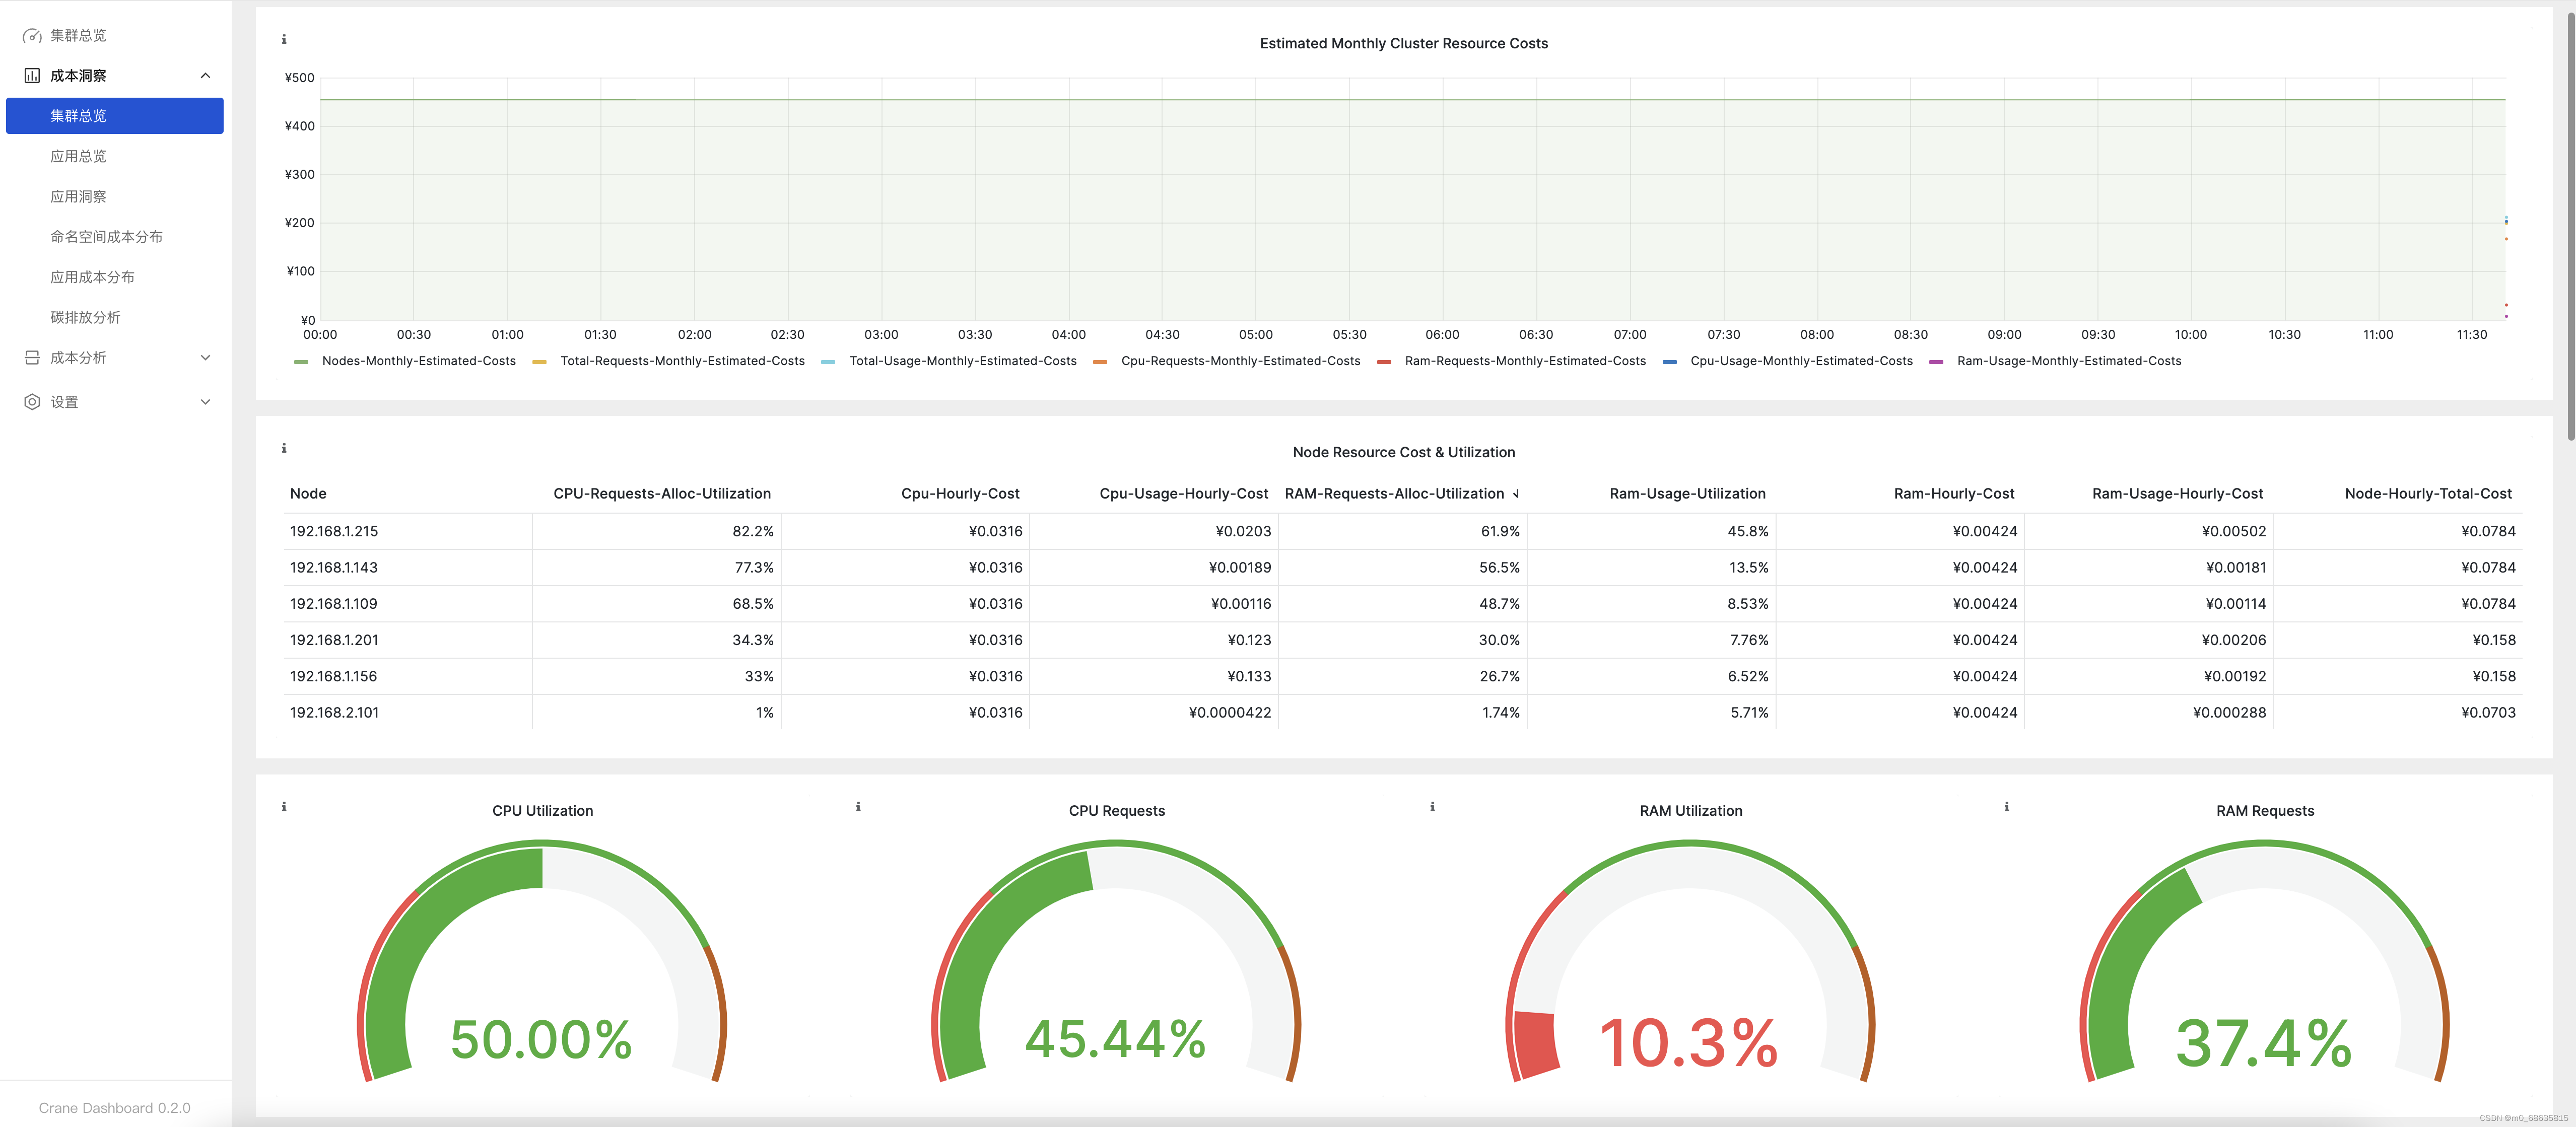The width and height of the screenshot is (2576, 1127).
Task: Click the 45.44% CPU Requests gauge value
Action: (x=1116, y=1039)
